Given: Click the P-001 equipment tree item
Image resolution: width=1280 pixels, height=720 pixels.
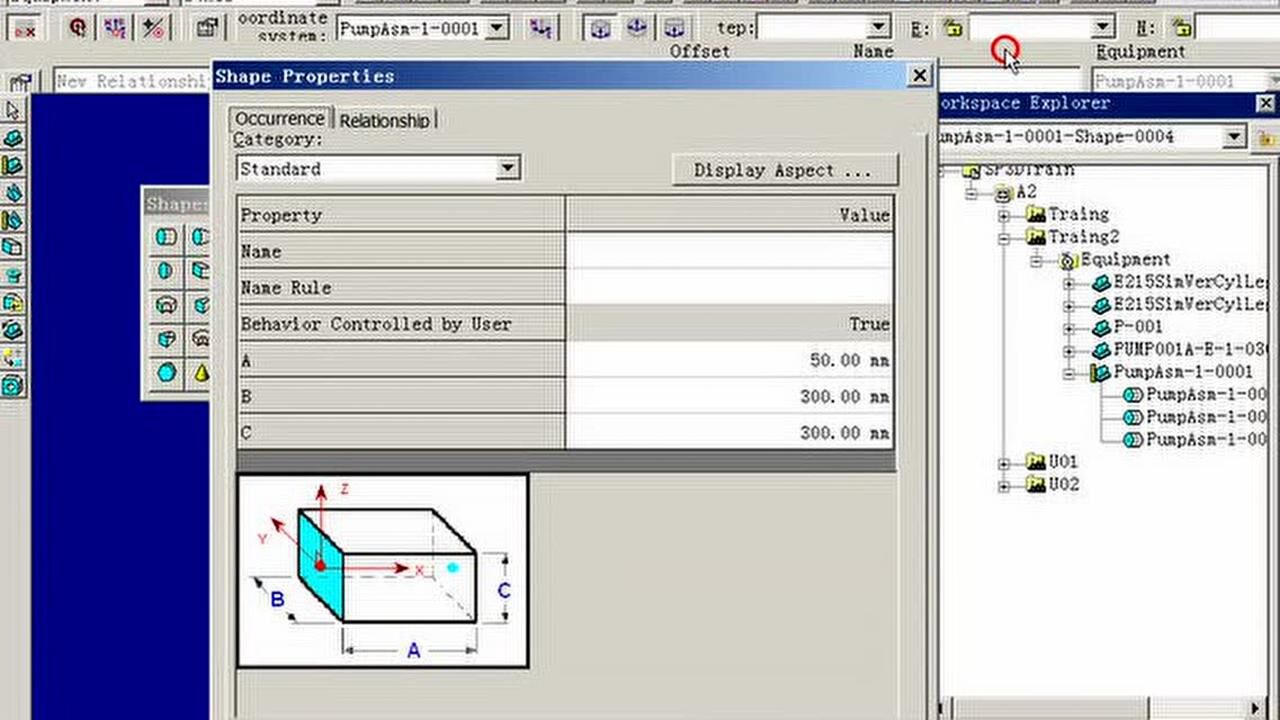Looking at the screenshot, I should pyautogui.click(x=1137, y=327).
